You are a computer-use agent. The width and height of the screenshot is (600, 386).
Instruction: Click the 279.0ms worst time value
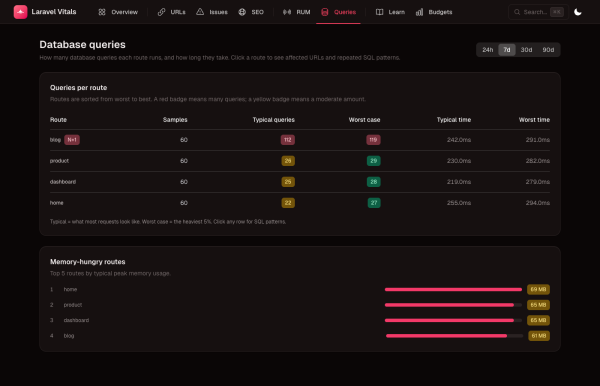[538, 182]
